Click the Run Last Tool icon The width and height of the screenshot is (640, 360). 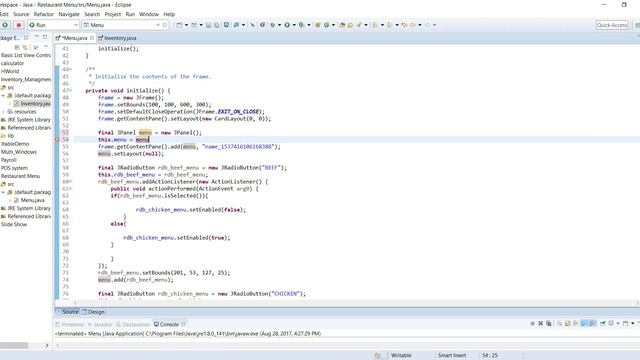click(x=301, y=25)
